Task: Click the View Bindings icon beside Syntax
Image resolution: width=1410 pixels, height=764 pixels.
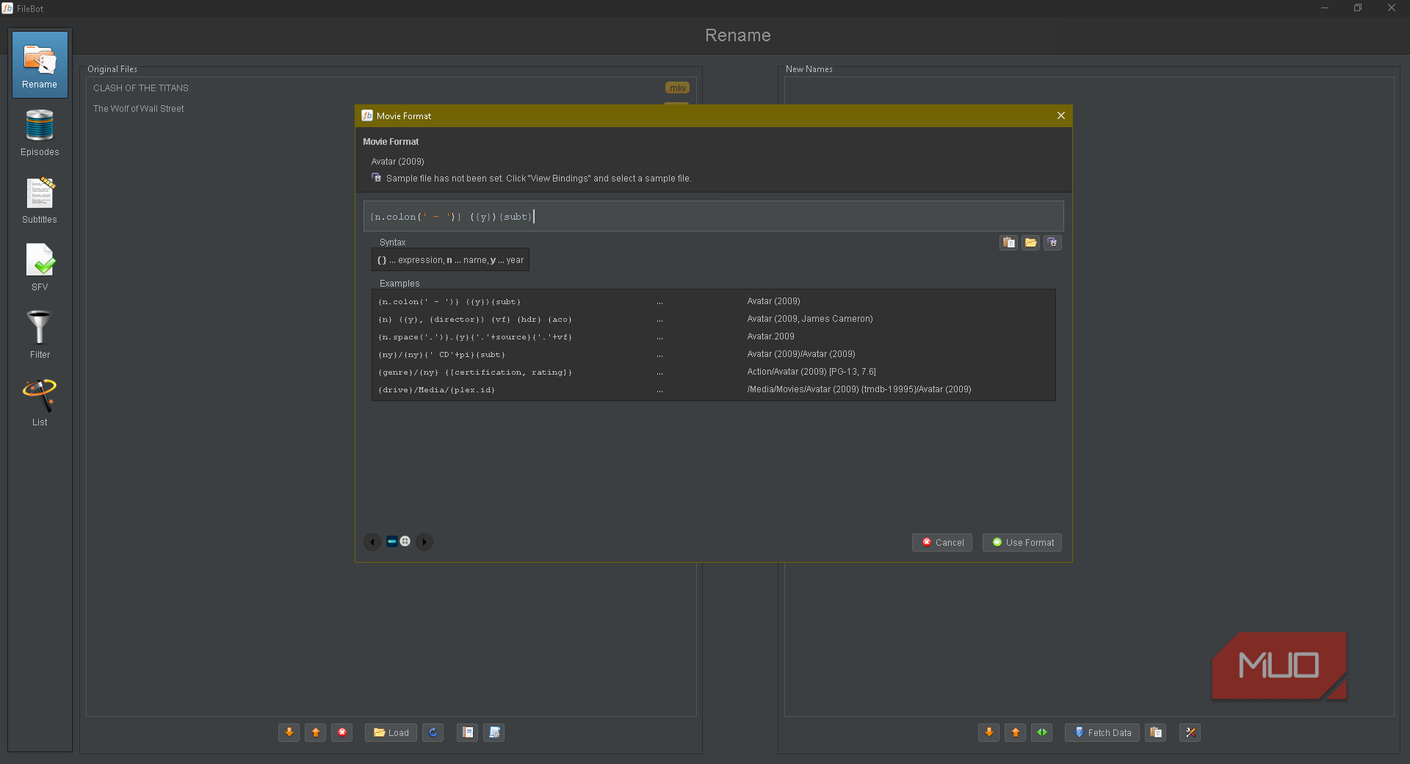Action: pyautogui.click(x=1052, y=243)
